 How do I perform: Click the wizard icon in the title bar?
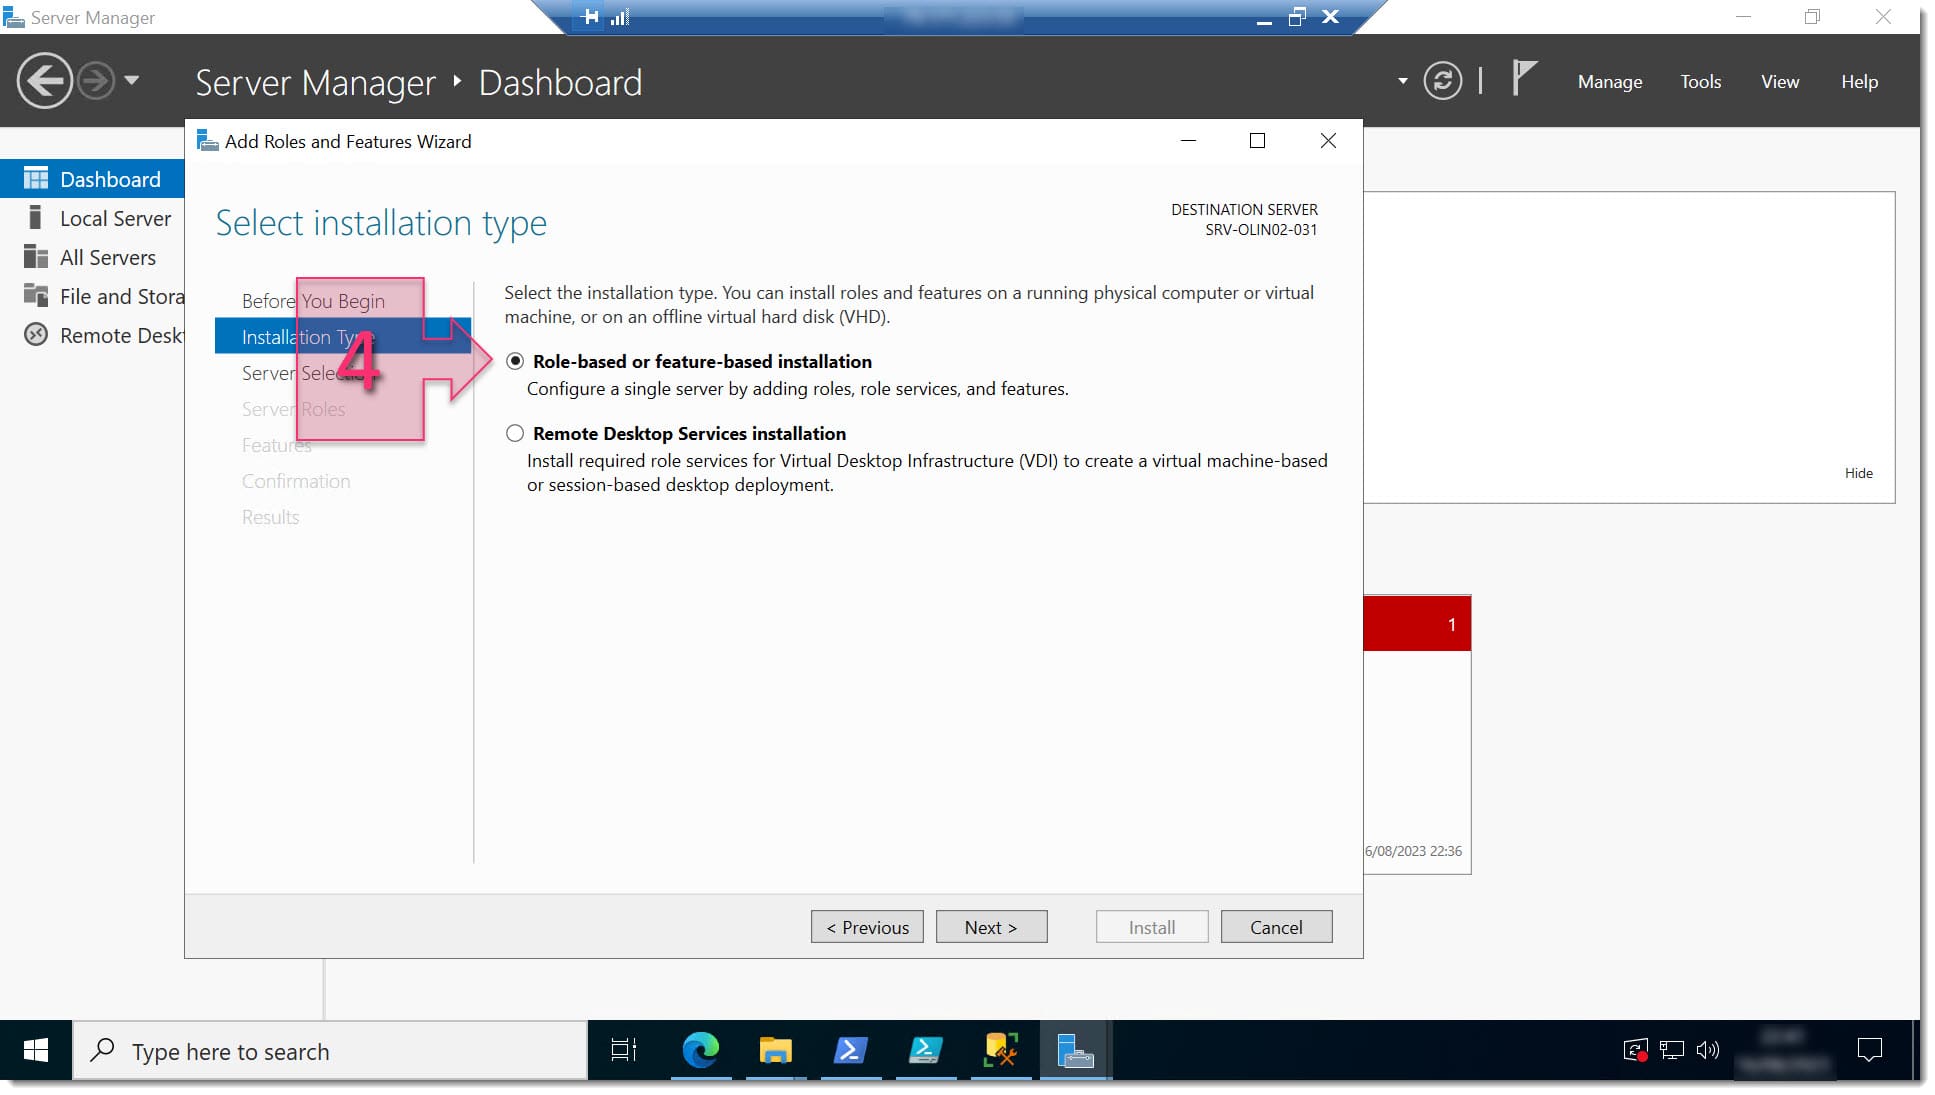(x=207, y=141)
